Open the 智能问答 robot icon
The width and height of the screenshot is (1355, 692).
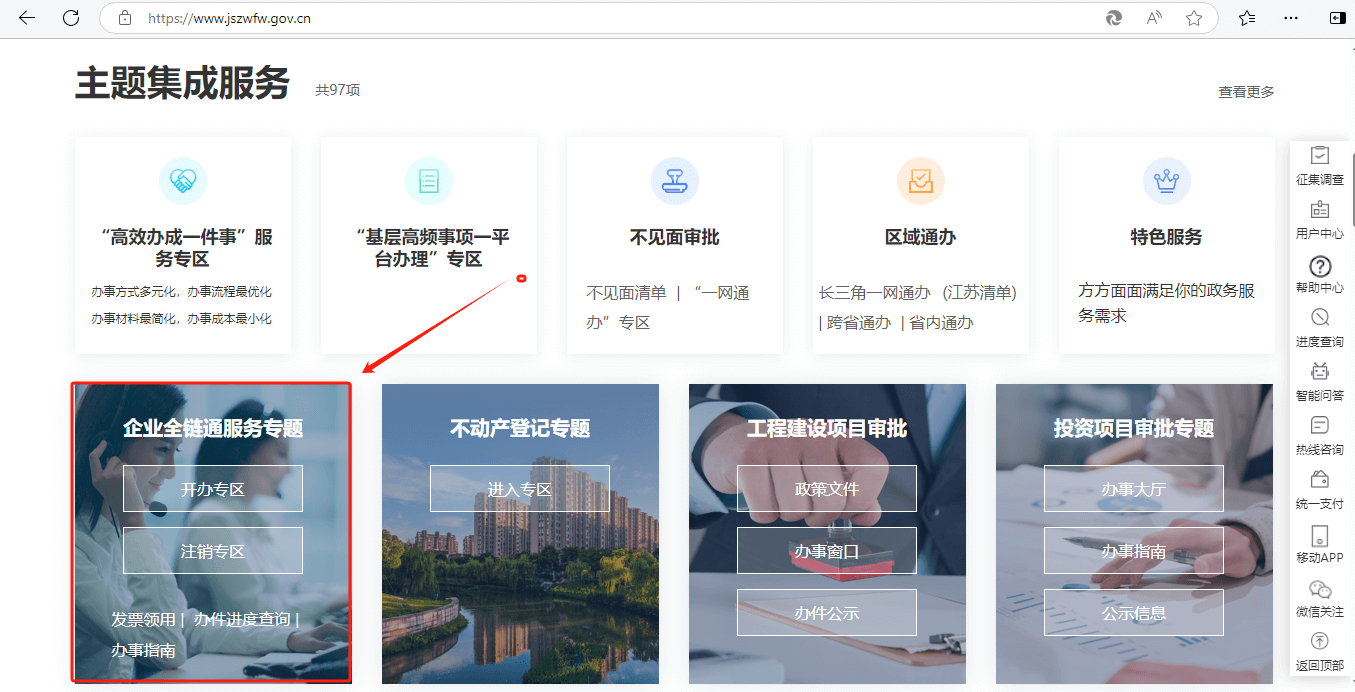[1320, 372]
